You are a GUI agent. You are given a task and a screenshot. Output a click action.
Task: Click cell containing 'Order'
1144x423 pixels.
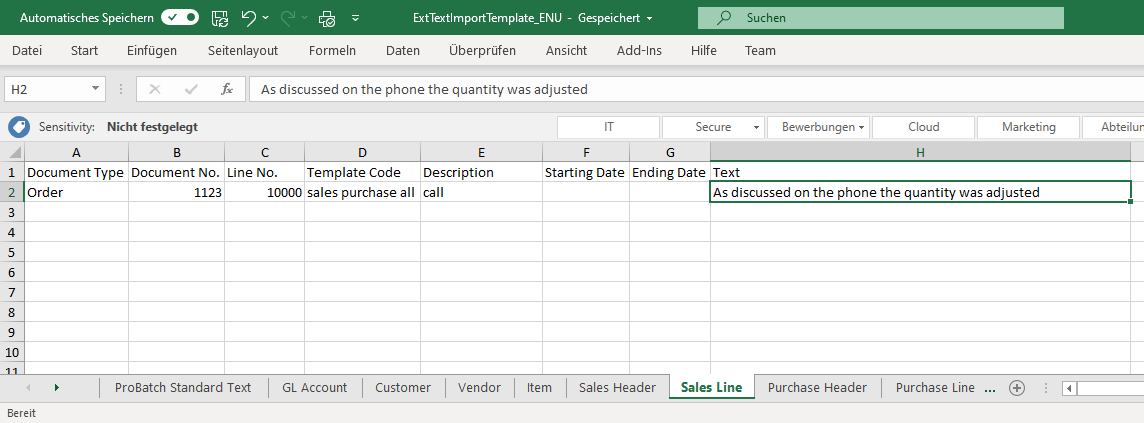77,193
